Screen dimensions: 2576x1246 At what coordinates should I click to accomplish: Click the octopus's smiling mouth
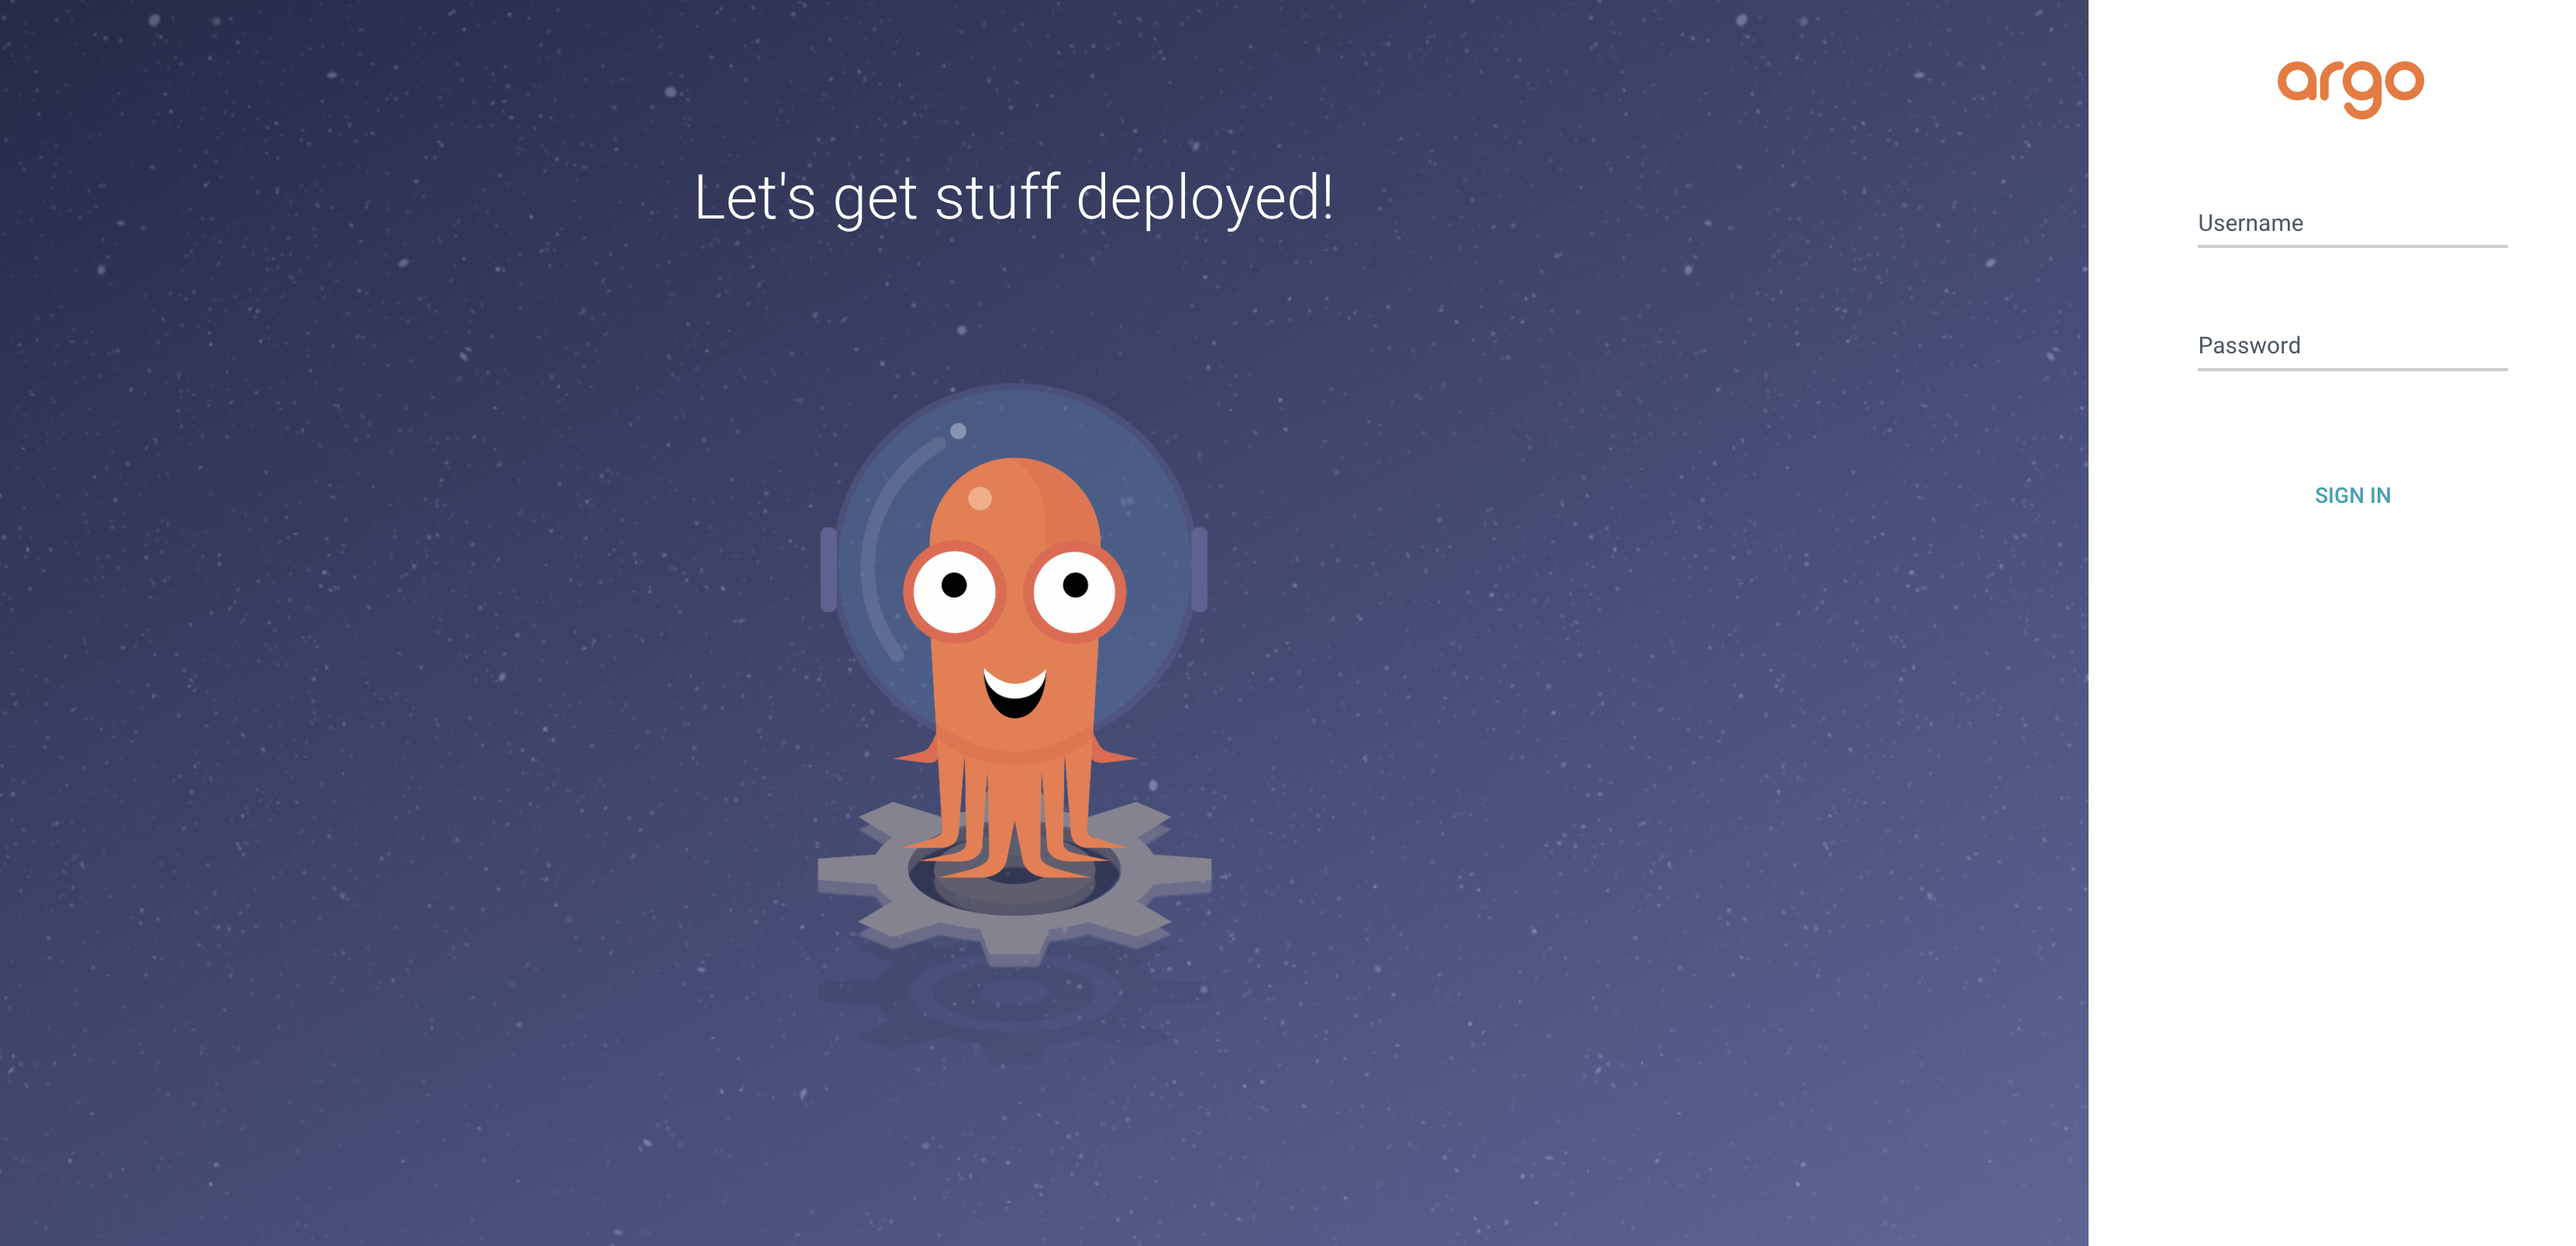click(x=1015, y=692)
